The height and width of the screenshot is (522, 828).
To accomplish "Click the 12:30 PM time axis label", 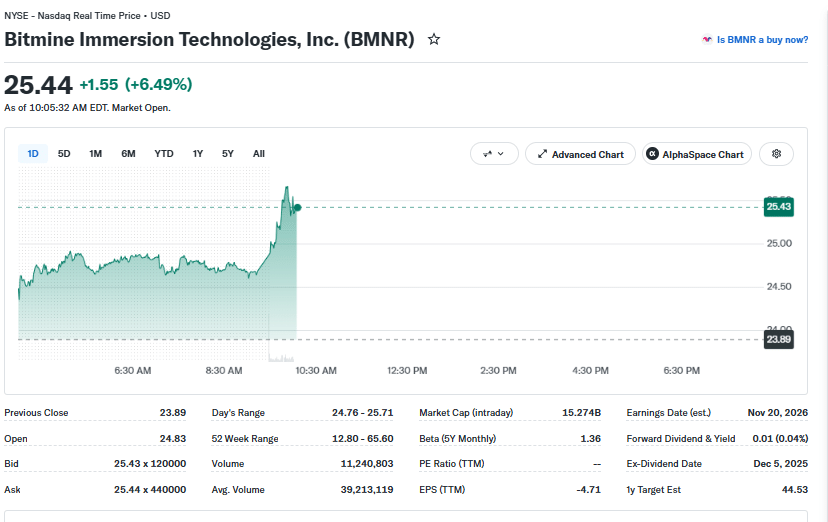I will (407, 371).
